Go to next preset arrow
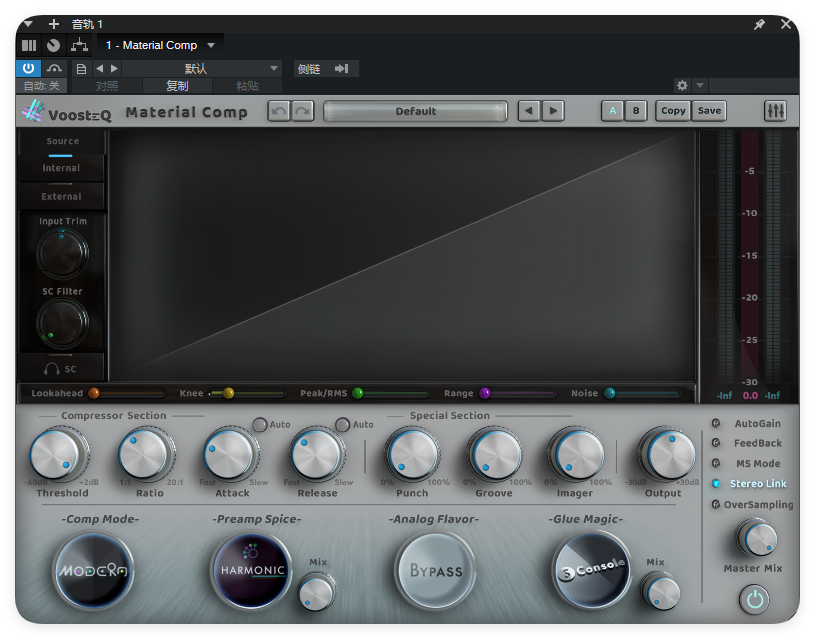Viewport: 815px width, 639px height. (x=553, y=111)
